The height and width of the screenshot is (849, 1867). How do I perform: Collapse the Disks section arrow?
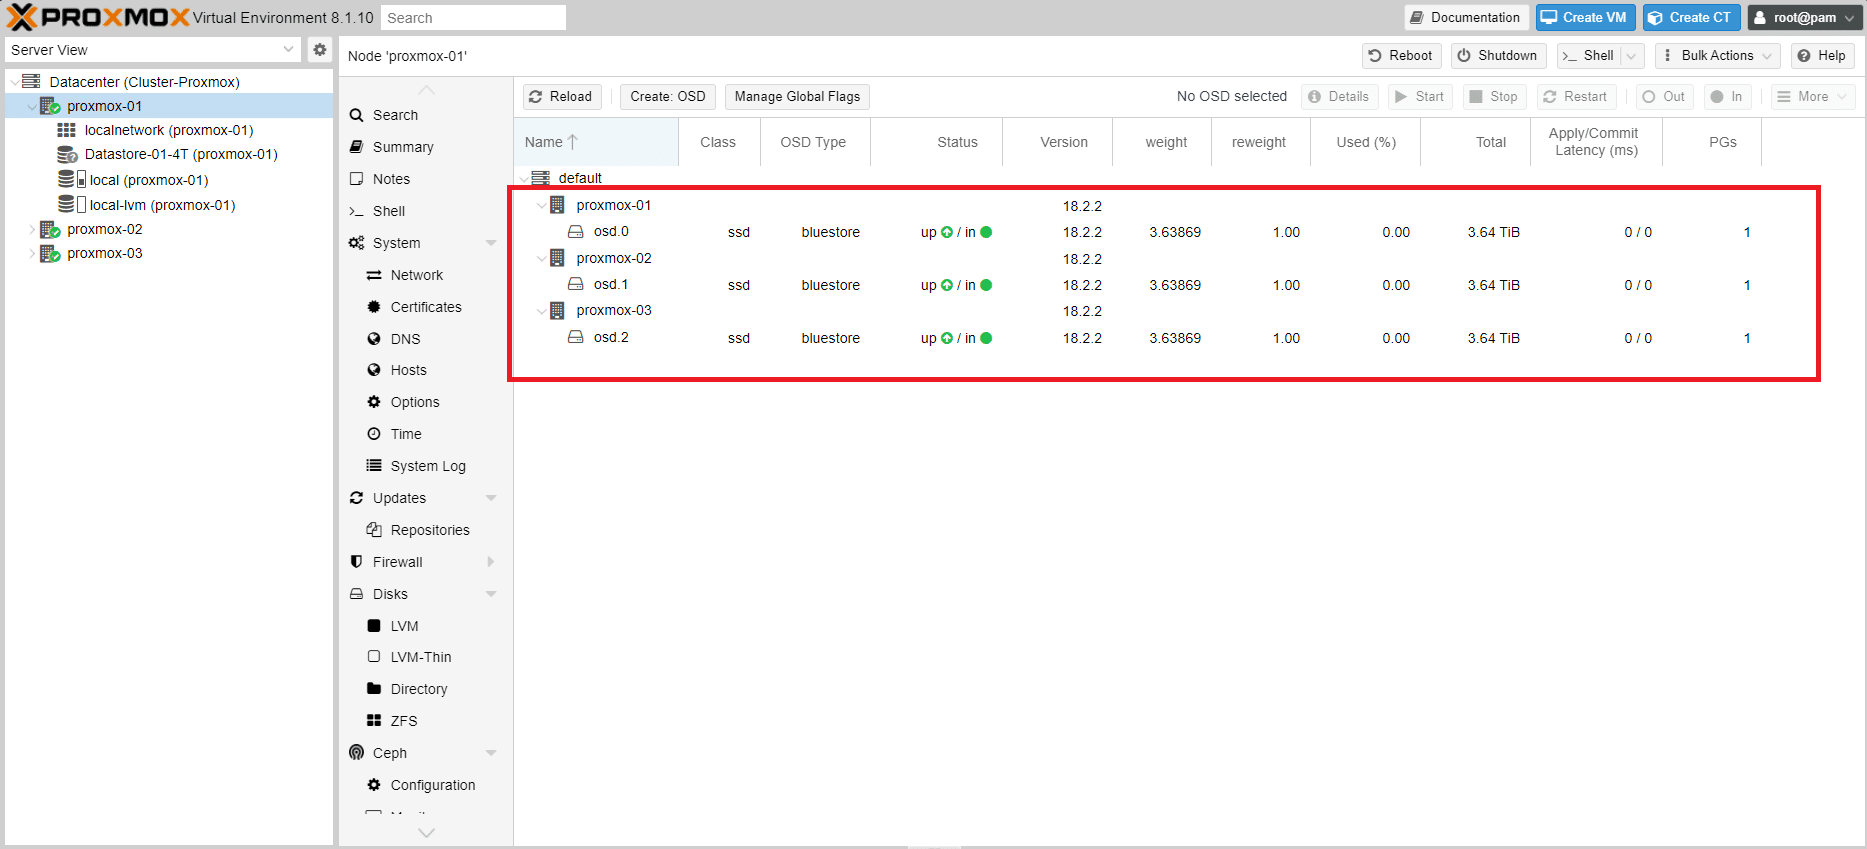pyautogui.click(x=491, y=594)
